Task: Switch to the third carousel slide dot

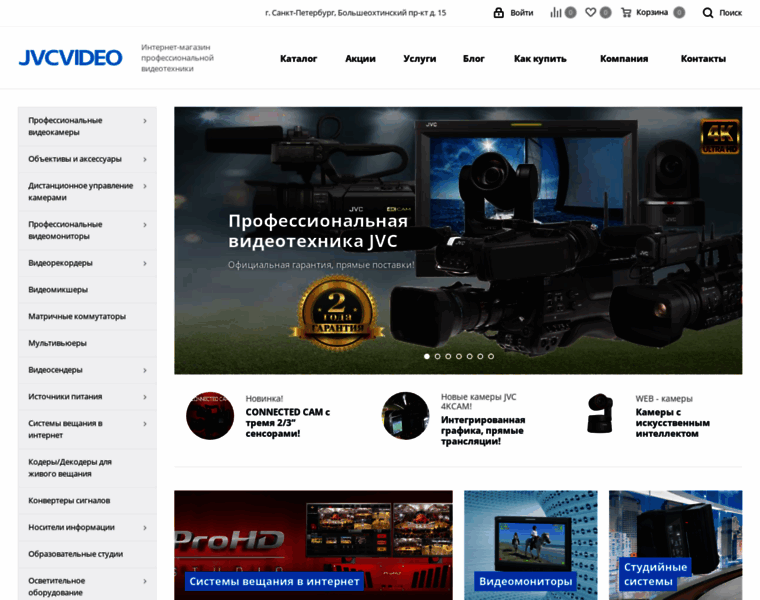Action: tap(448, 356)
